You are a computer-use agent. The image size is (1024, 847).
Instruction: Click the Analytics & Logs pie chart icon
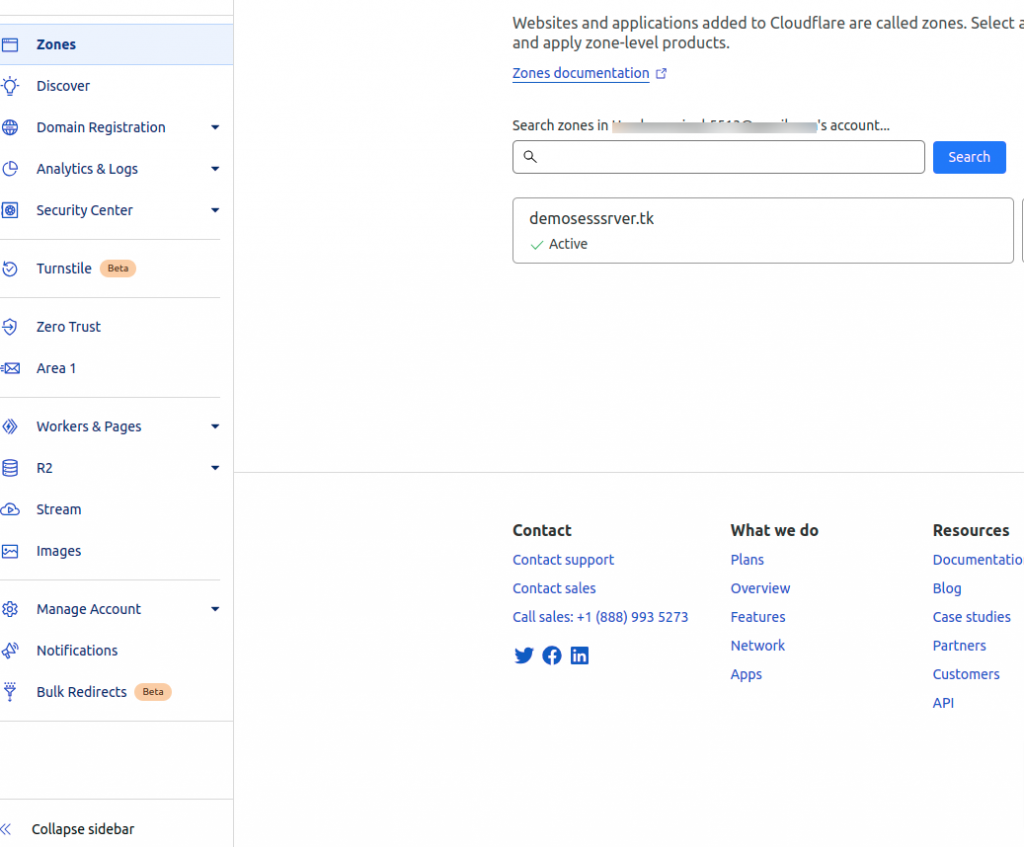[x=10, y=168]
